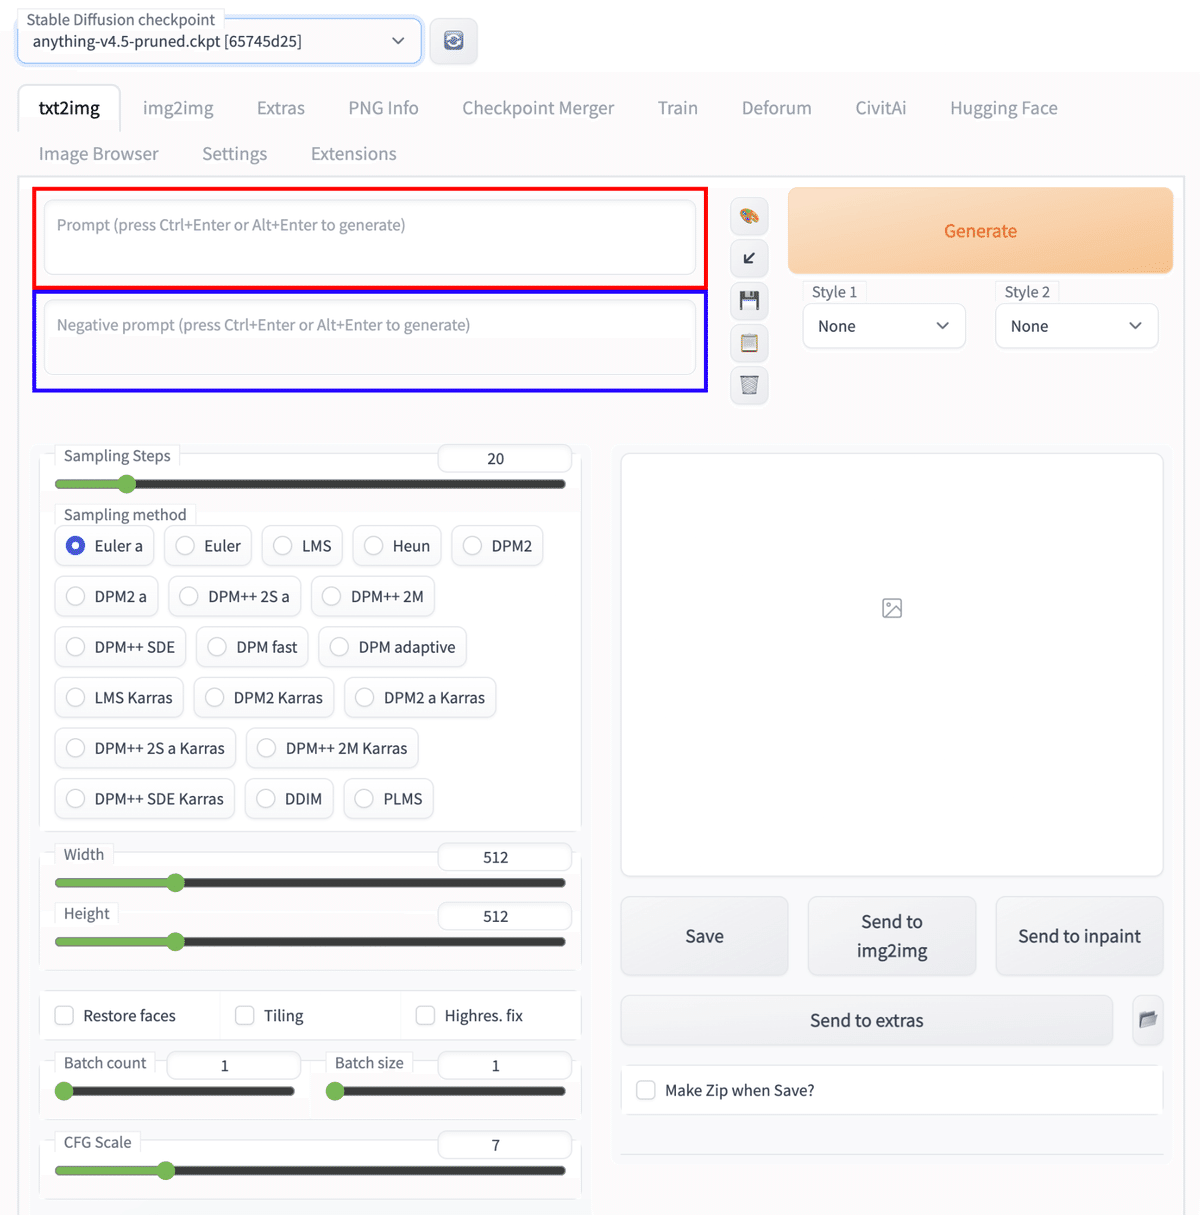Open the CivitAi tab
Screen dimensions: 1200x1215
pos(881,108)
